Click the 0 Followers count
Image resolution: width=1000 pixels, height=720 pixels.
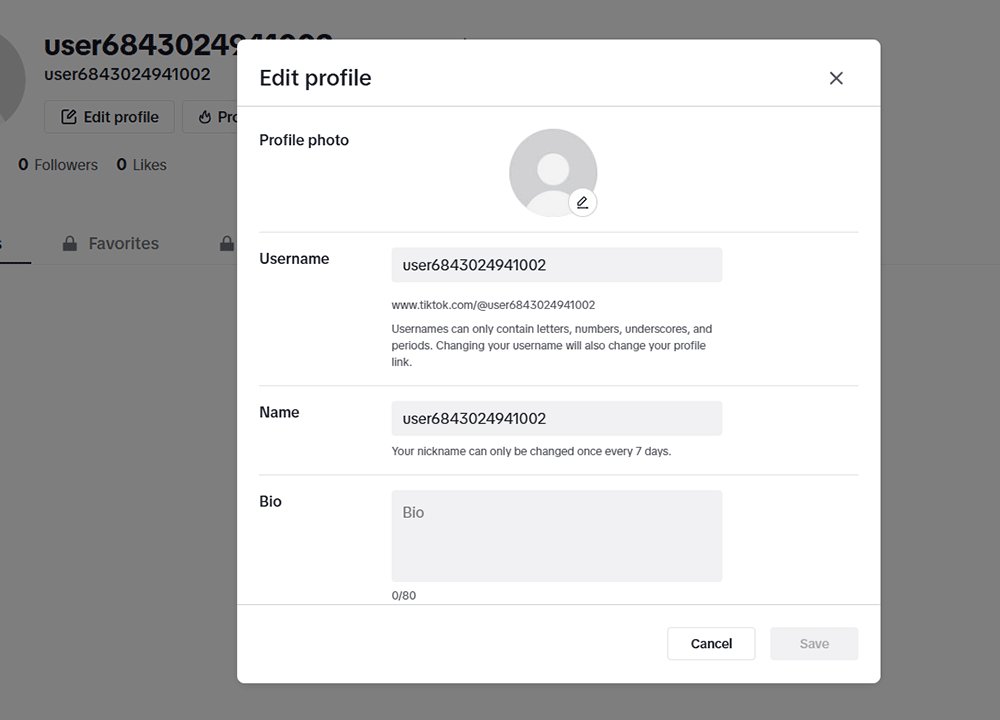pos(57,164)
